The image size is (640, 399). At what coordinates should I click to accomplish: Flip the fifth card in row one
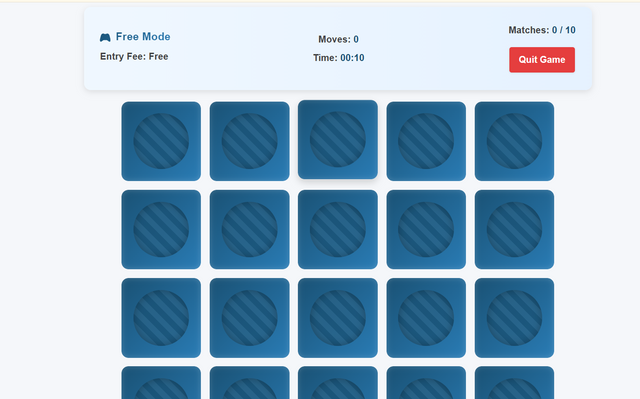(x=514, y=141)
